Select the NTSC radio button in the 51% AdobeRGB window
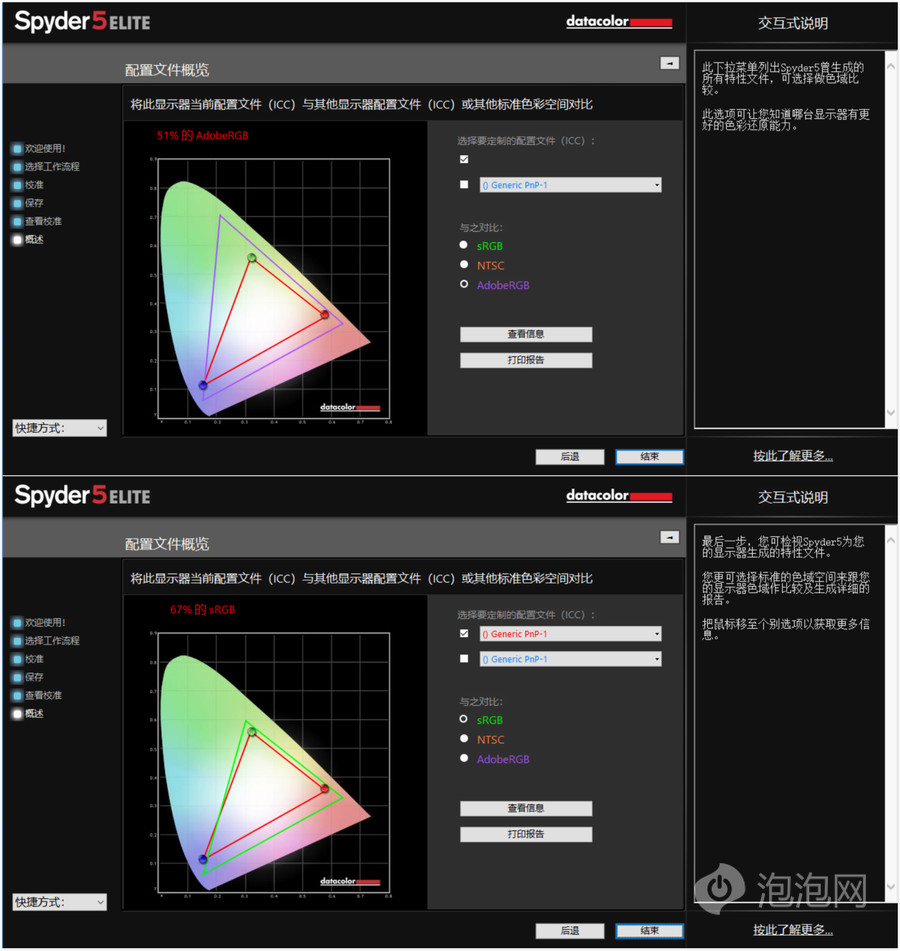 (463, 265)
